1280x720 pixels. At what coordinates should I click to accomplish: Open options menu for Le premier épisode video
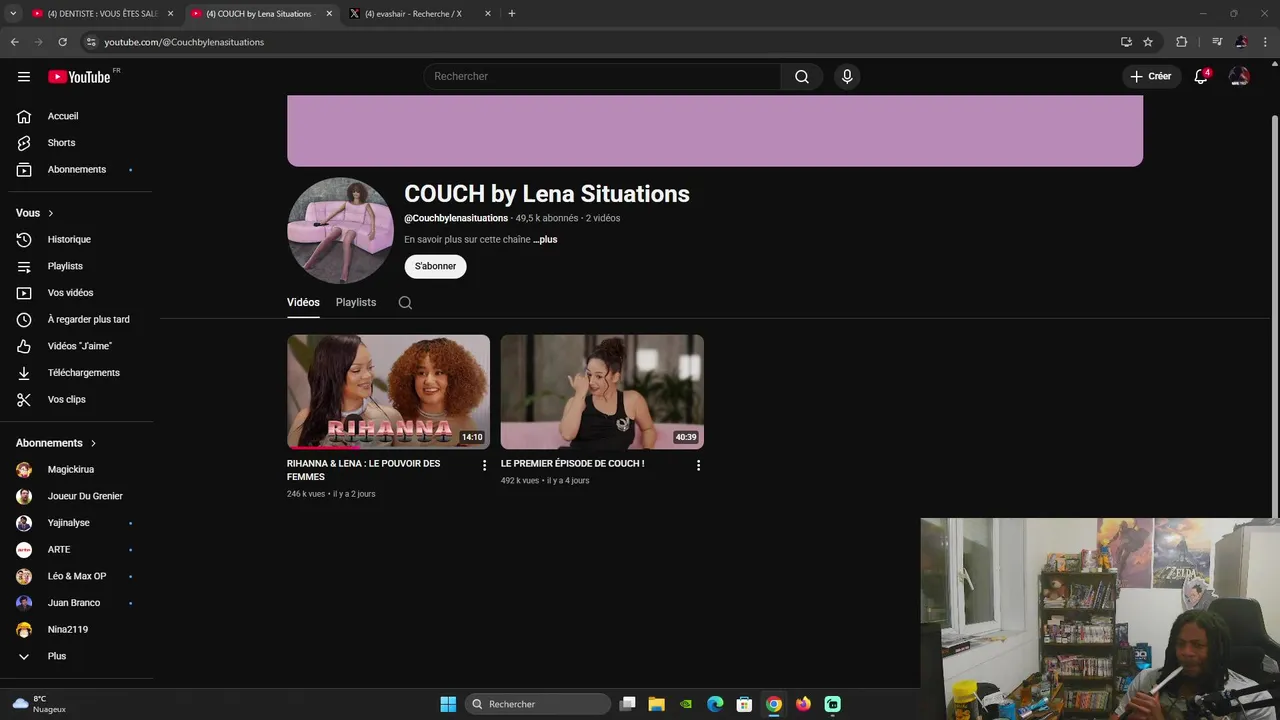click(698, 465)
